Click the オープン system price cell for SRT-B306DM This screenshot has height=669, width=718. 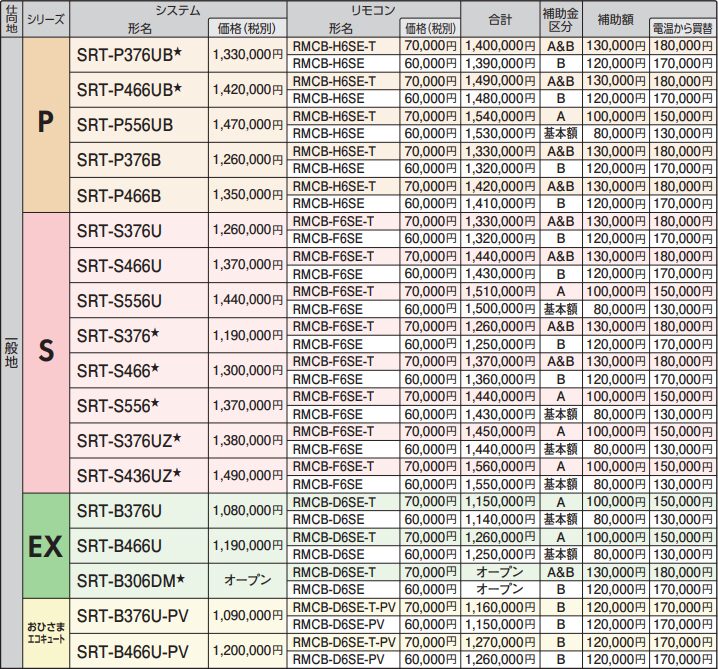click(x=248, y=580)
